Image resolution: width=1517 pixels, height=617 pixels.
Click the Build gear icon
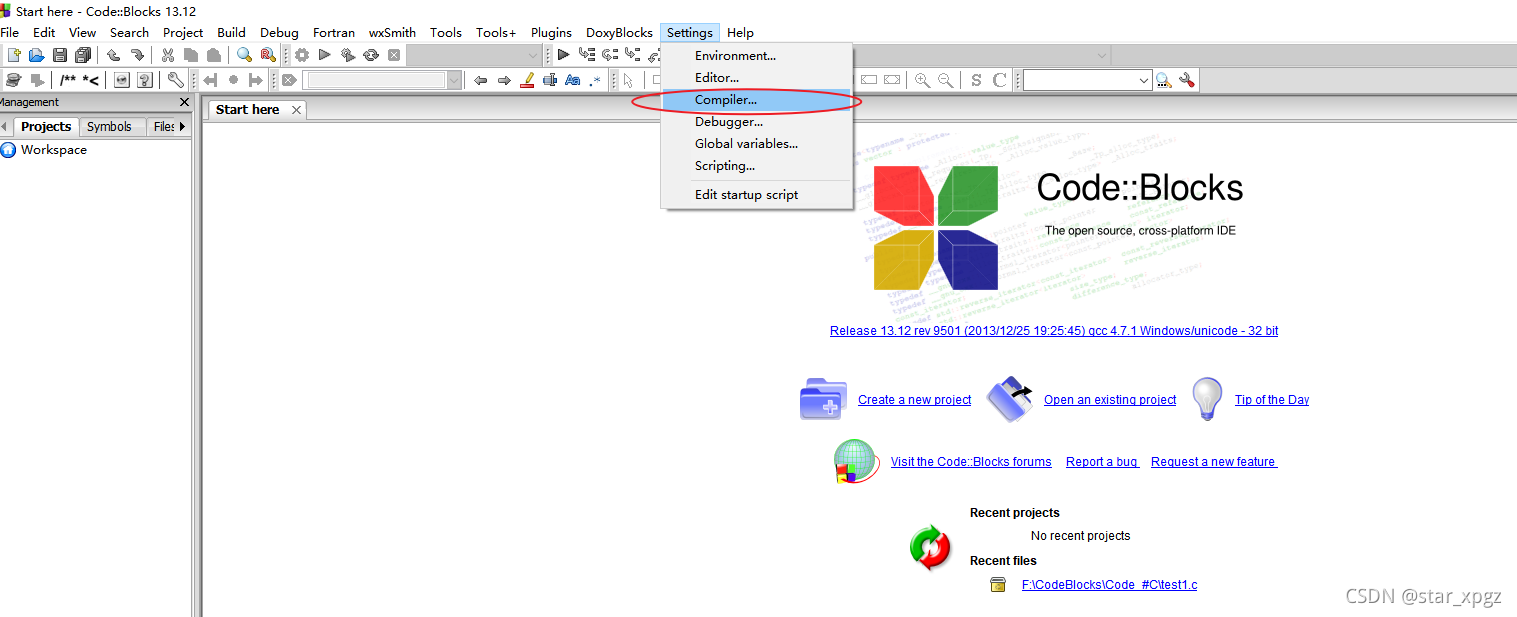(x=301, y=55)
